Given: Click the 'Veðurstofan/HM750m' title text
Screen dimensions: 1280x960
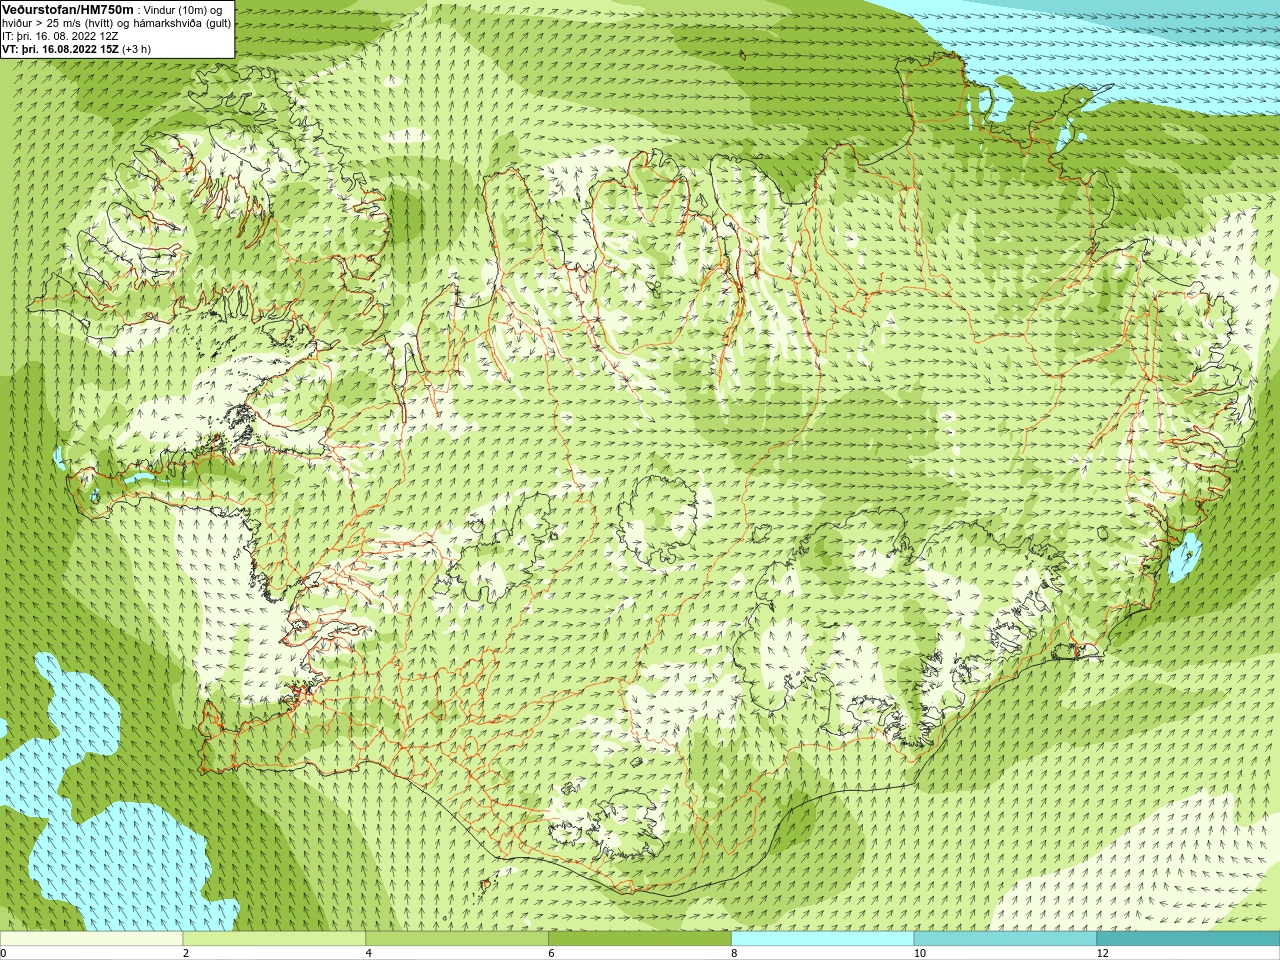Looking at the screenshot, I should pyautogui.click(x=67, y=9).
